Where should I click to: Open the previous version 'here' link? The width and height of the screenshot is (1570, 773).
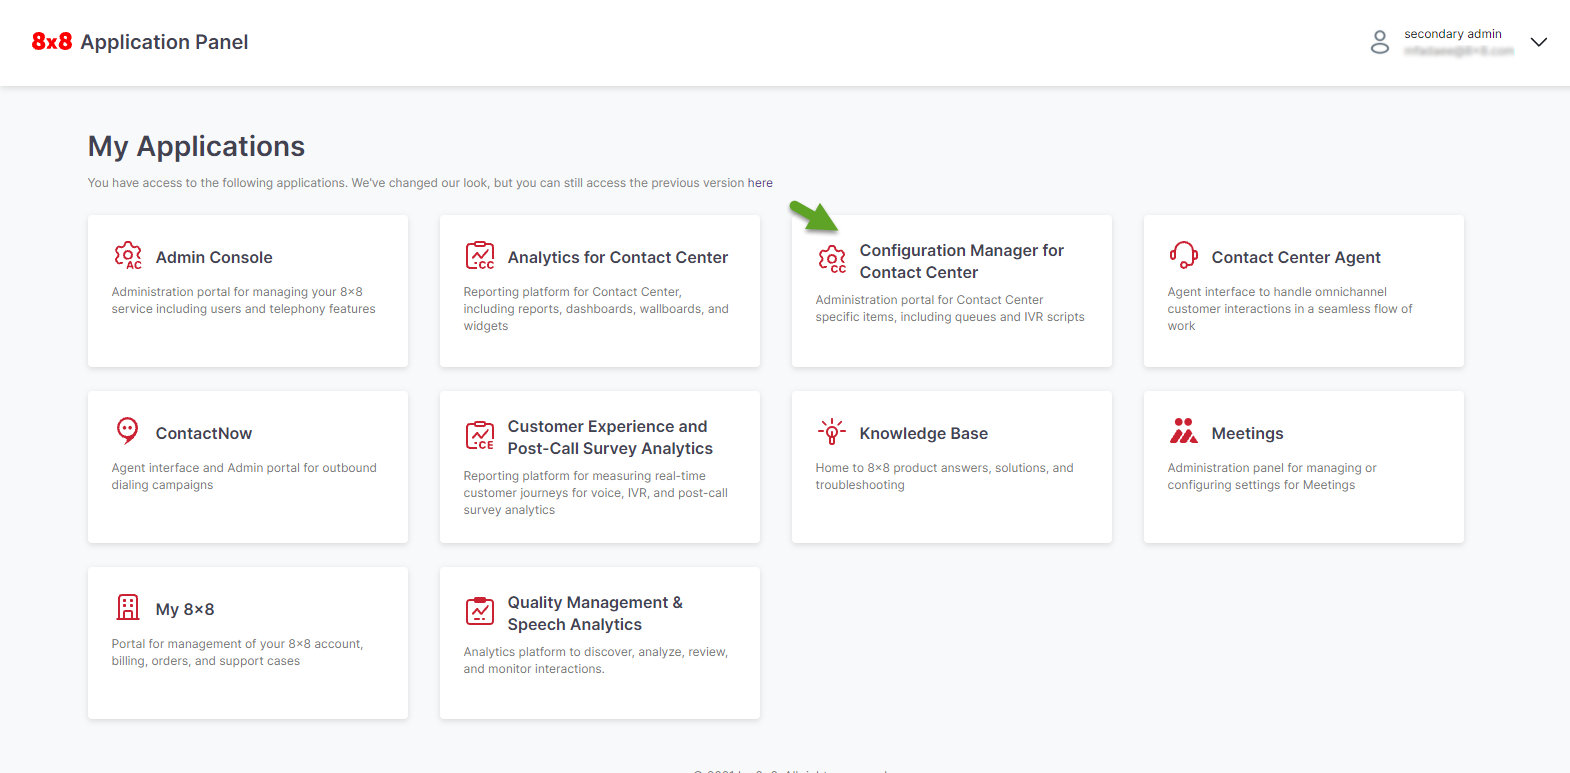[760, 183]
